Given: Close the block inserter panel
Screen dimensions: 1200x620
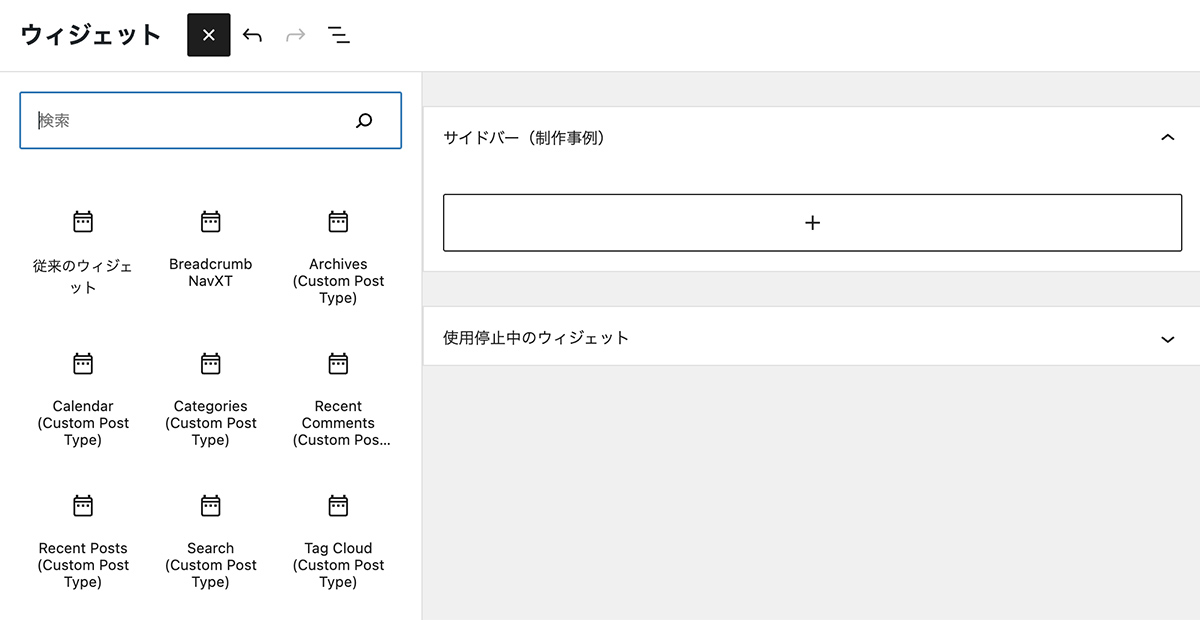Looking at the screenshot, I should click(208, 35).
